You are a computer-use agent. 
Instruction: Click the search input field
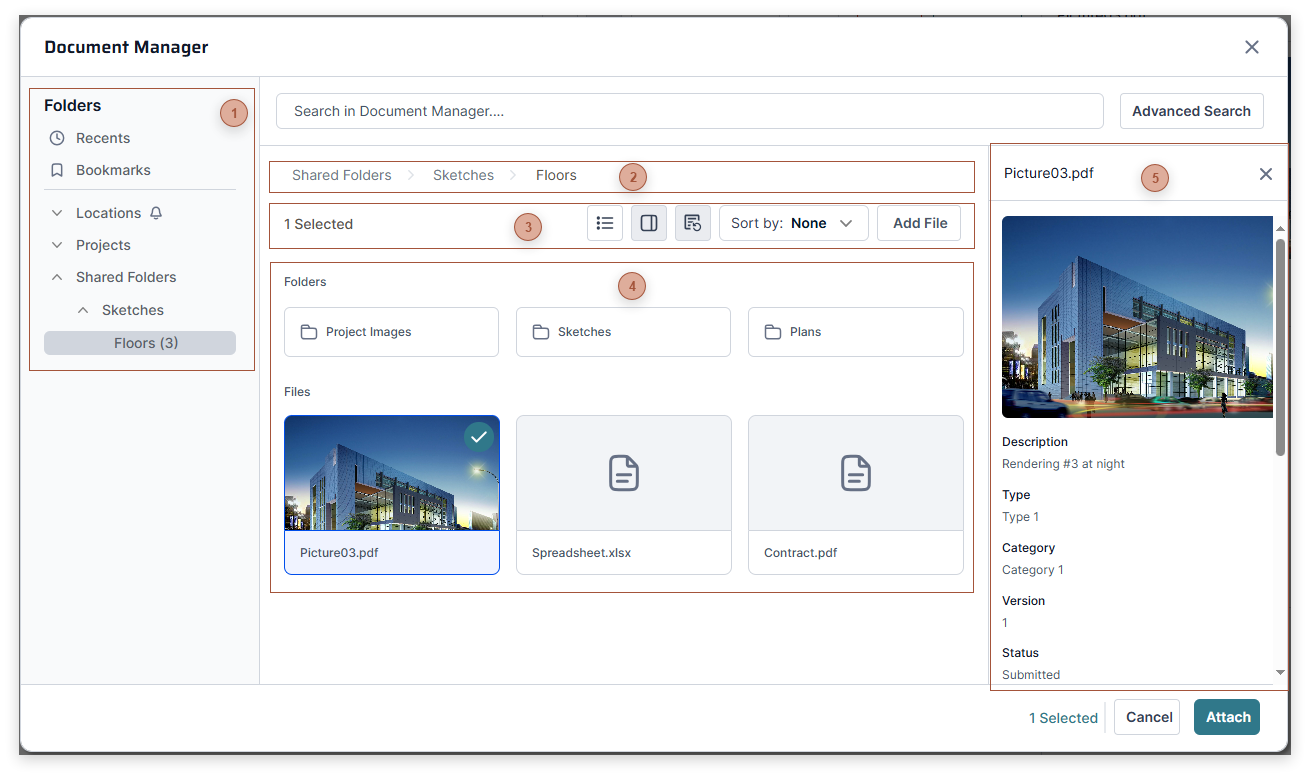point(689,111)
